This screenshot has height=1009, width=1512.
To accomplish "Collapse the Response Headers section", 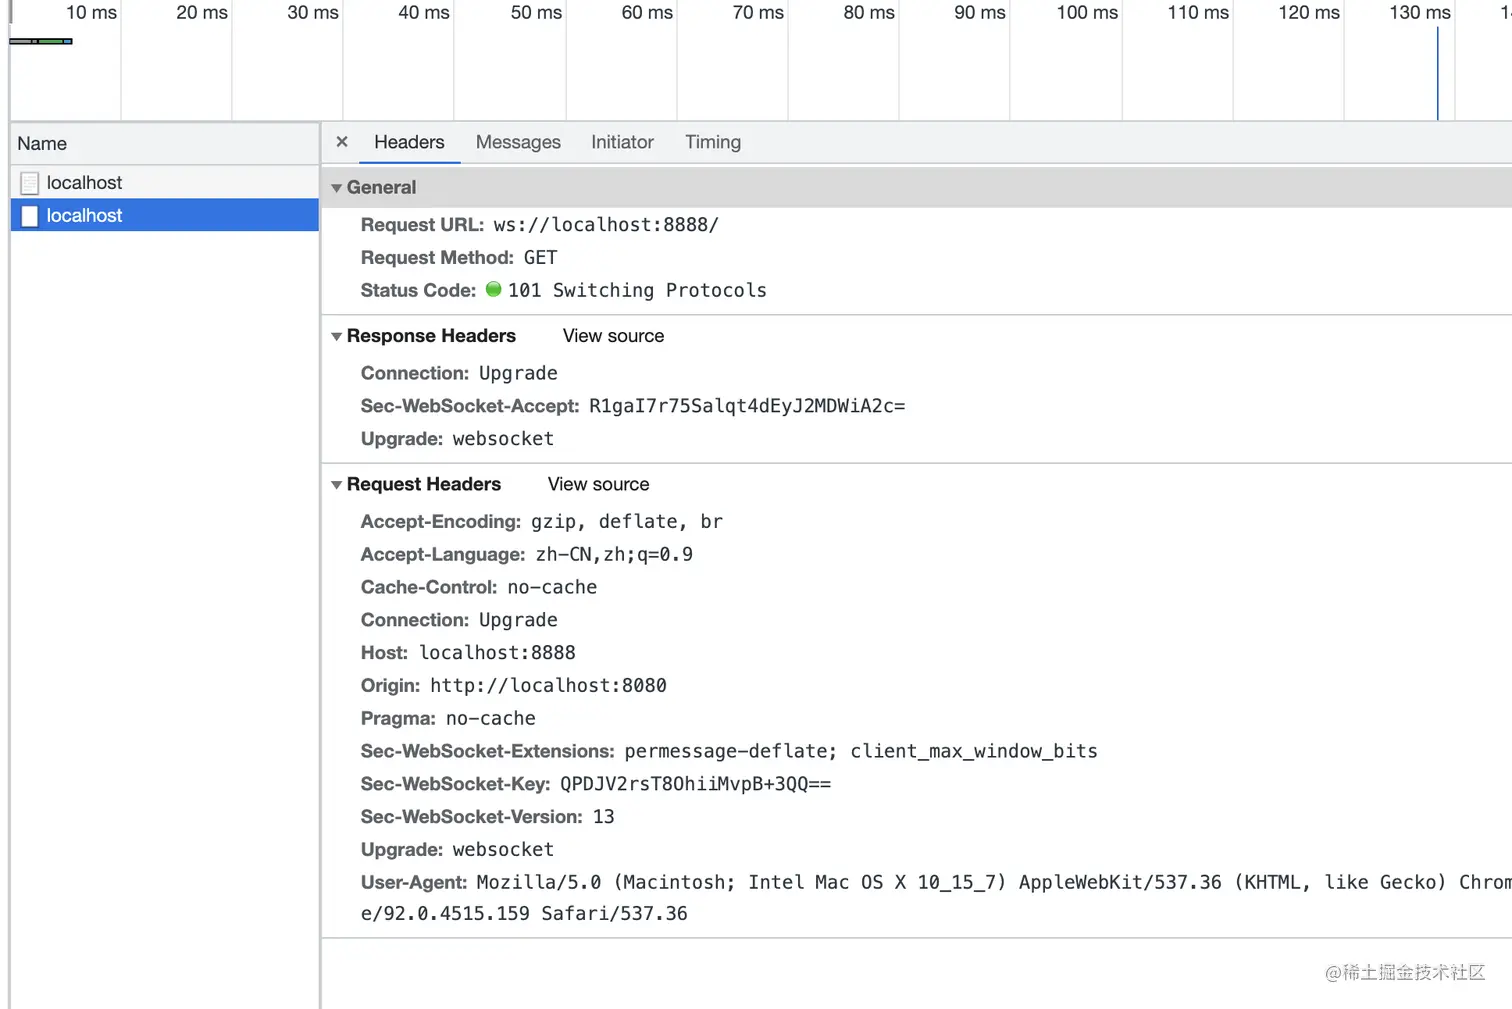I will [337, 337].
